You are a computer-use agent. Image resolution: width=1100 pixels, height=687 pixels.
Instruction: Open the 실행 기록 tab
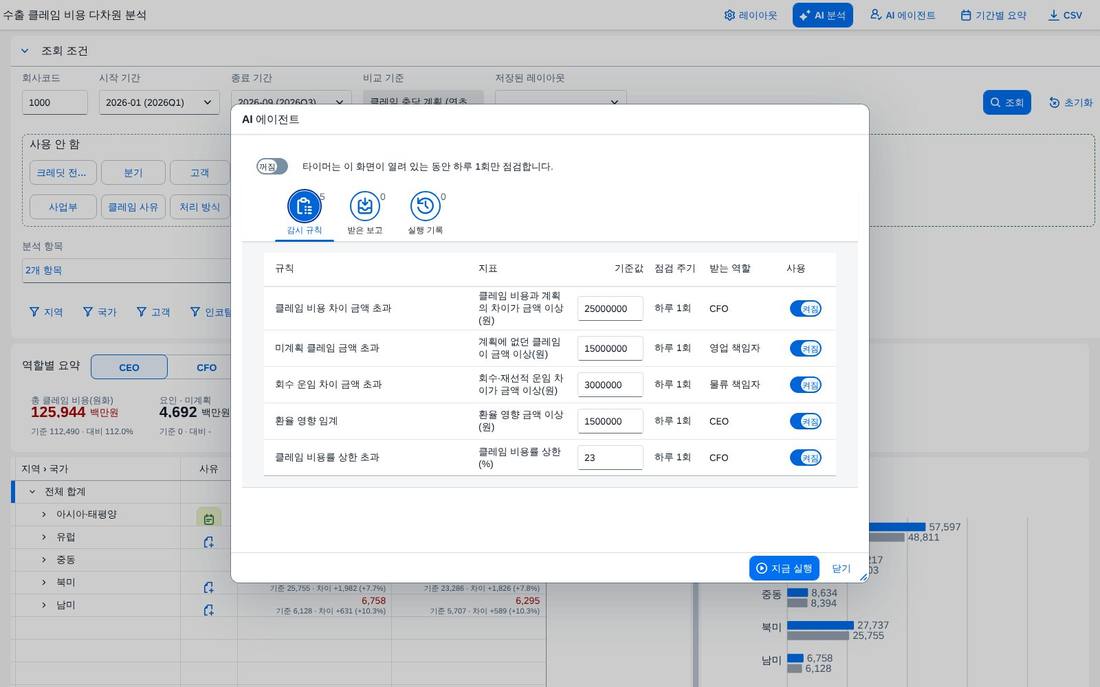(425, 212)
